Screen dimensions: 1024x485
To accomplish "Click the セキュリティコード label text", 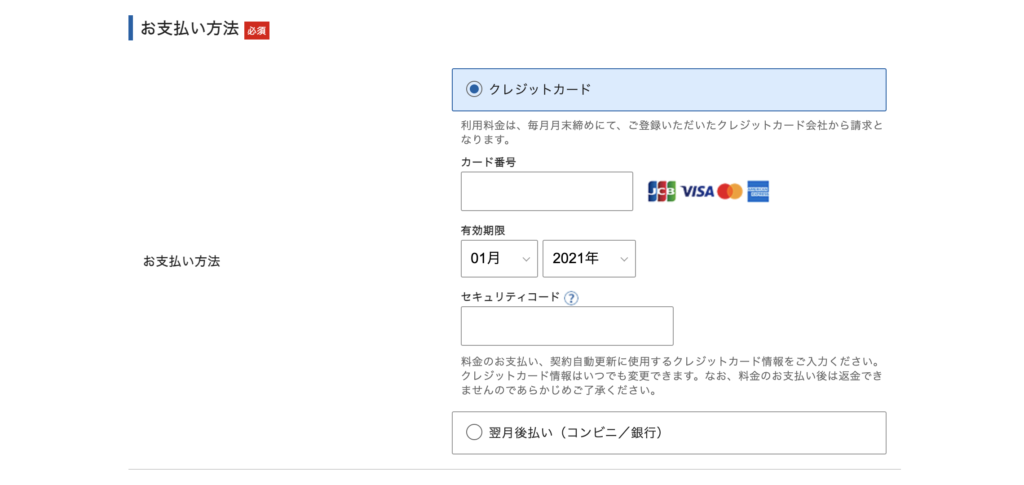I will [x=510, y=296].
